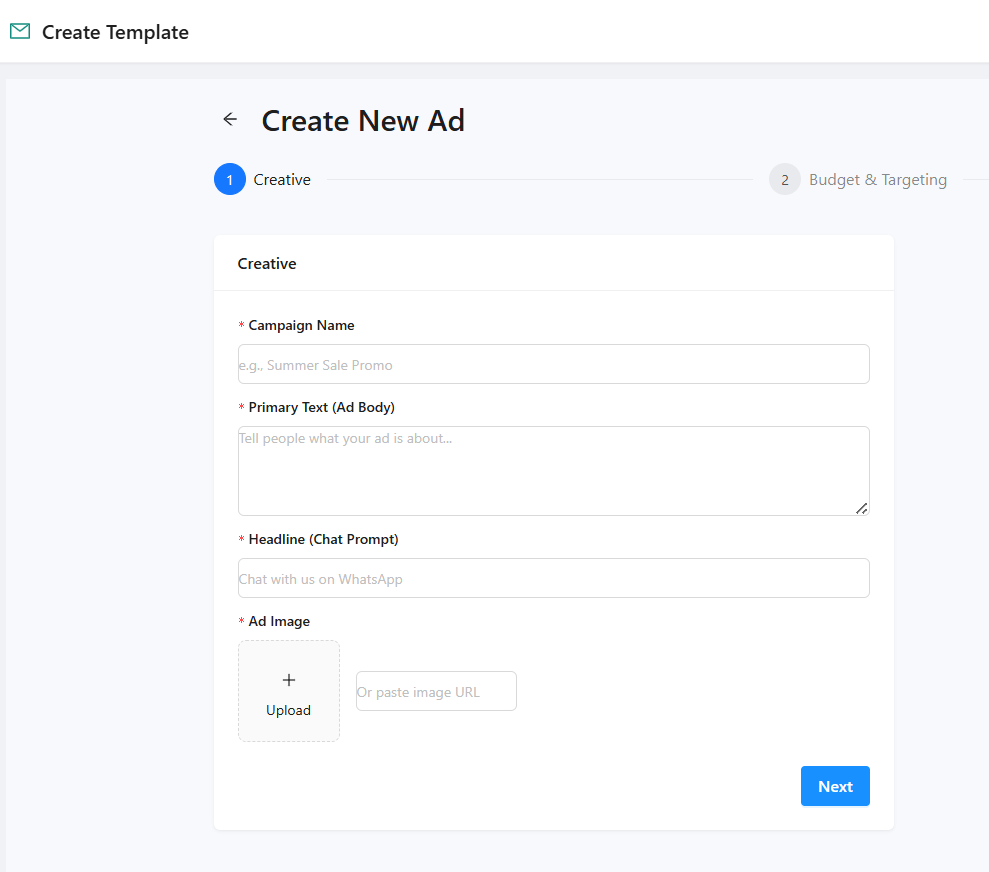Click the Campaign Name label
This screenshot has height=872, width=989.
(301, 326)
